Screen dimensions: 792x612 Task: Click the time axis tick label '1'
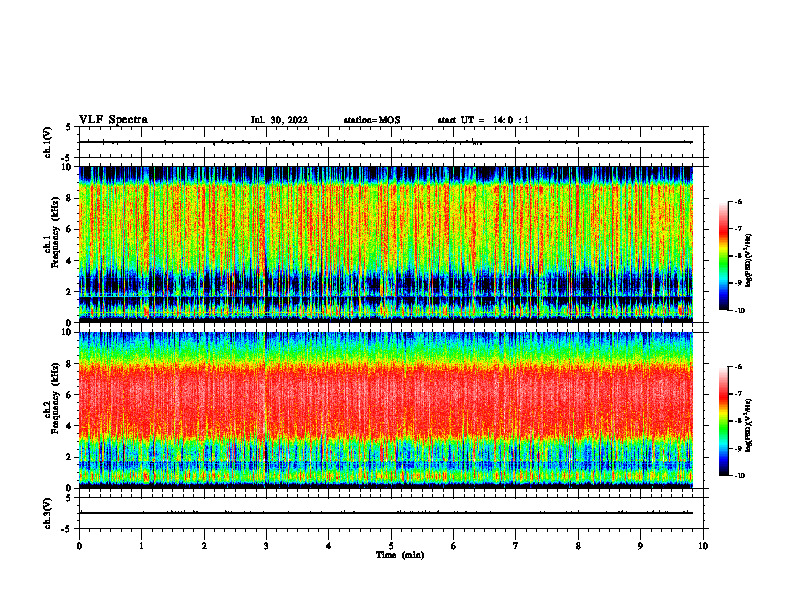(x=141, y=546)
